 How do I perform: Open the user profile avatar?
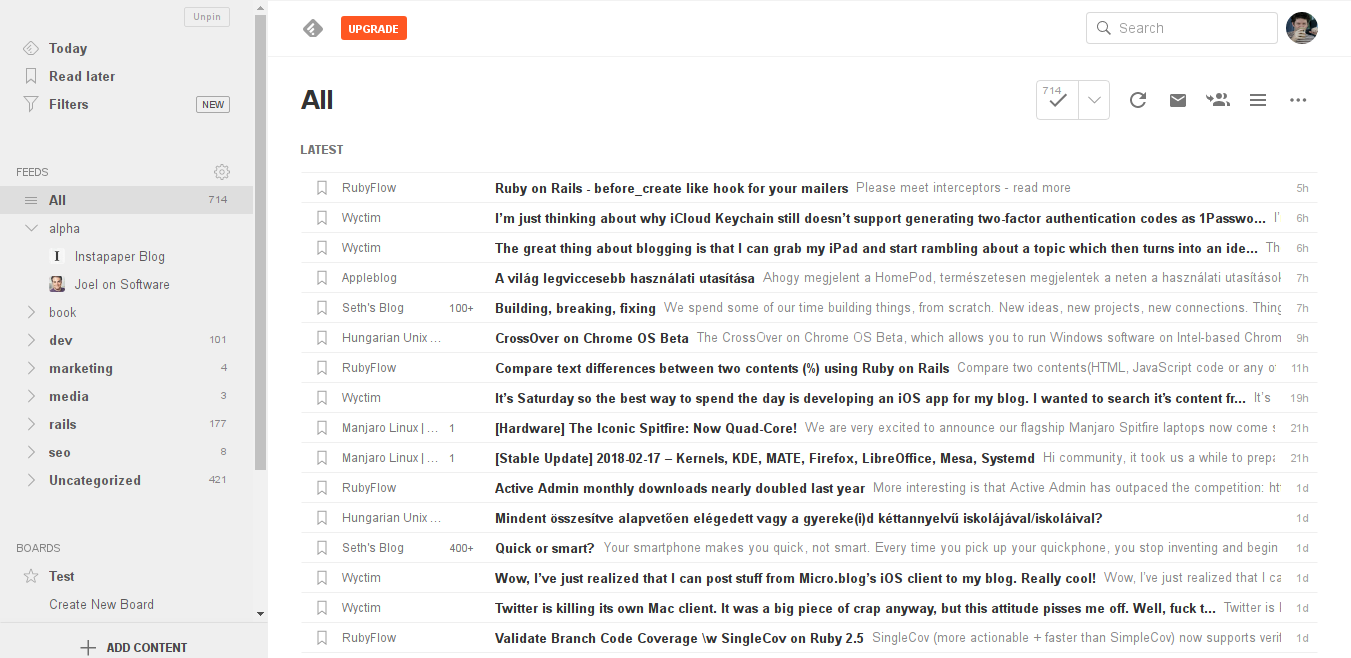point(1301,28)
